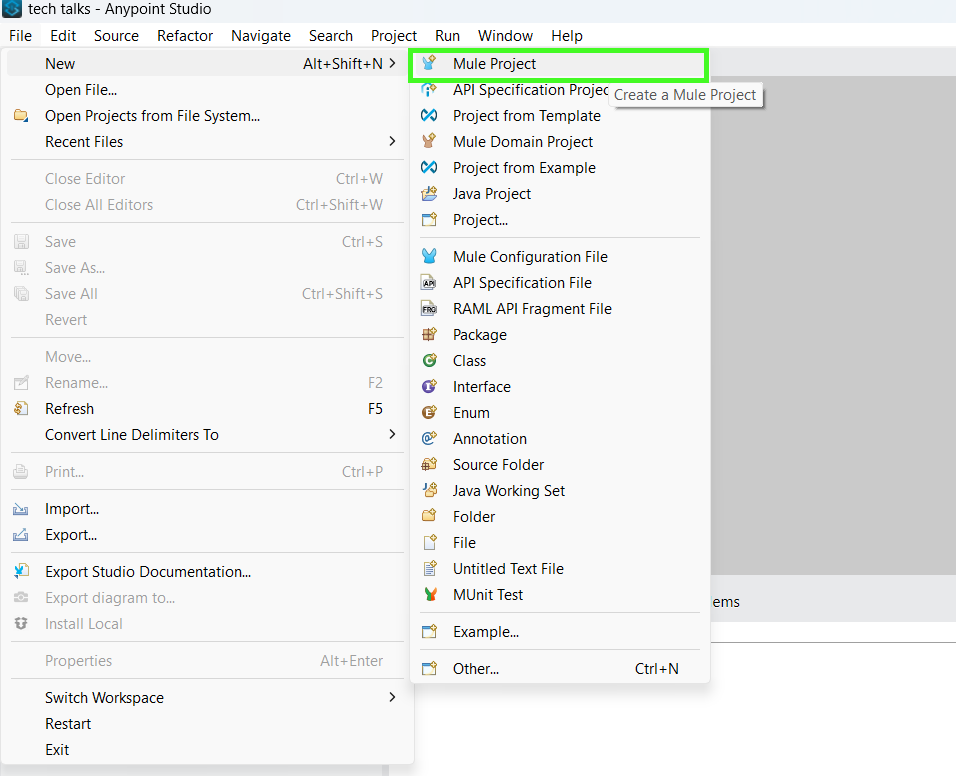Click the Mule Project icon

(x=429, y=63)
